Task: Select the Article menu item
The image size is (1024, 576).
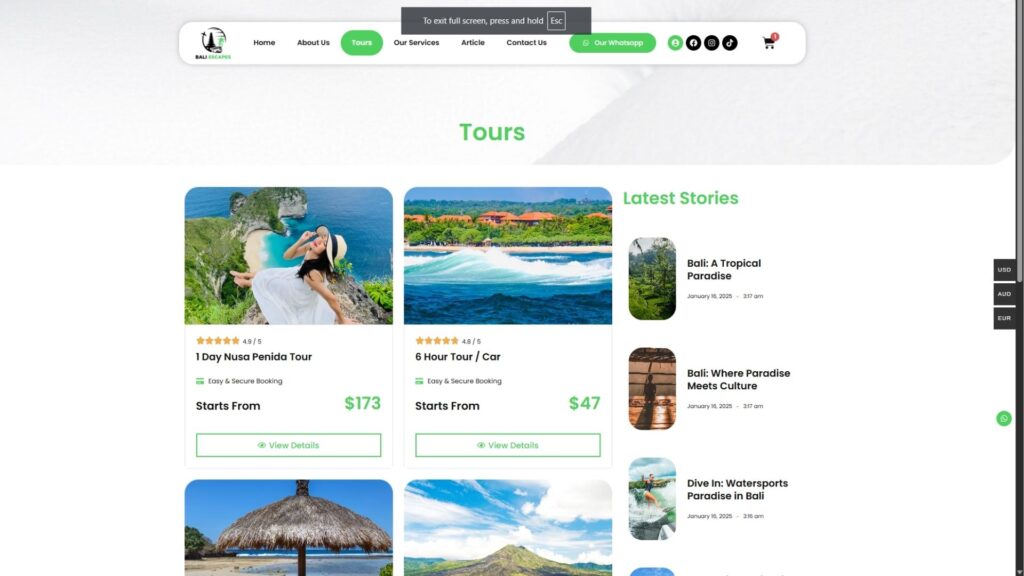Action: [473, 43]
